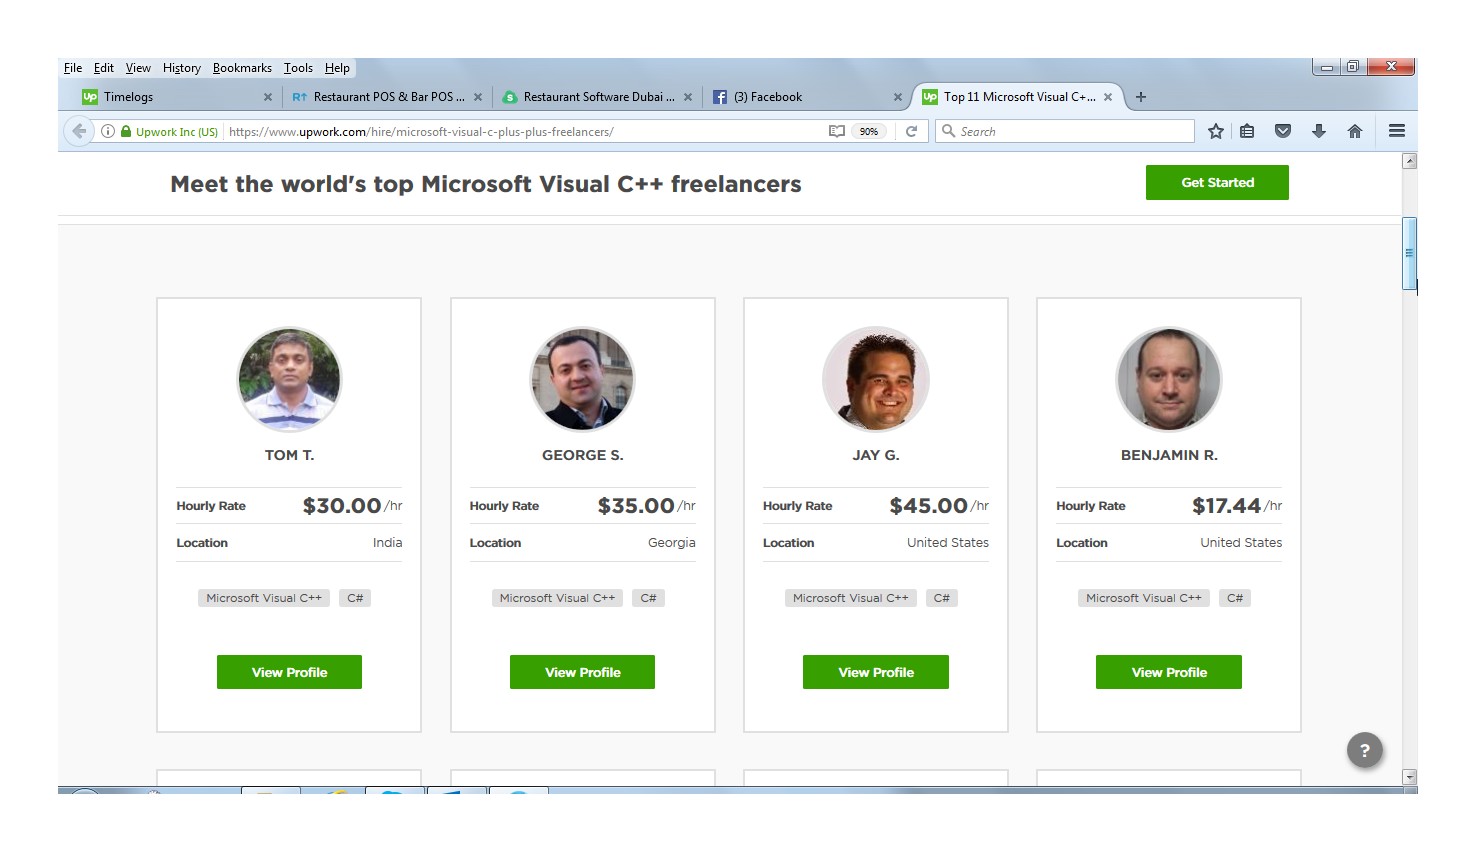The width and height of the screenshot is (1476, 844).
Task: Click the C# tag on George S.'s card
Action: (x=648, y=598)
